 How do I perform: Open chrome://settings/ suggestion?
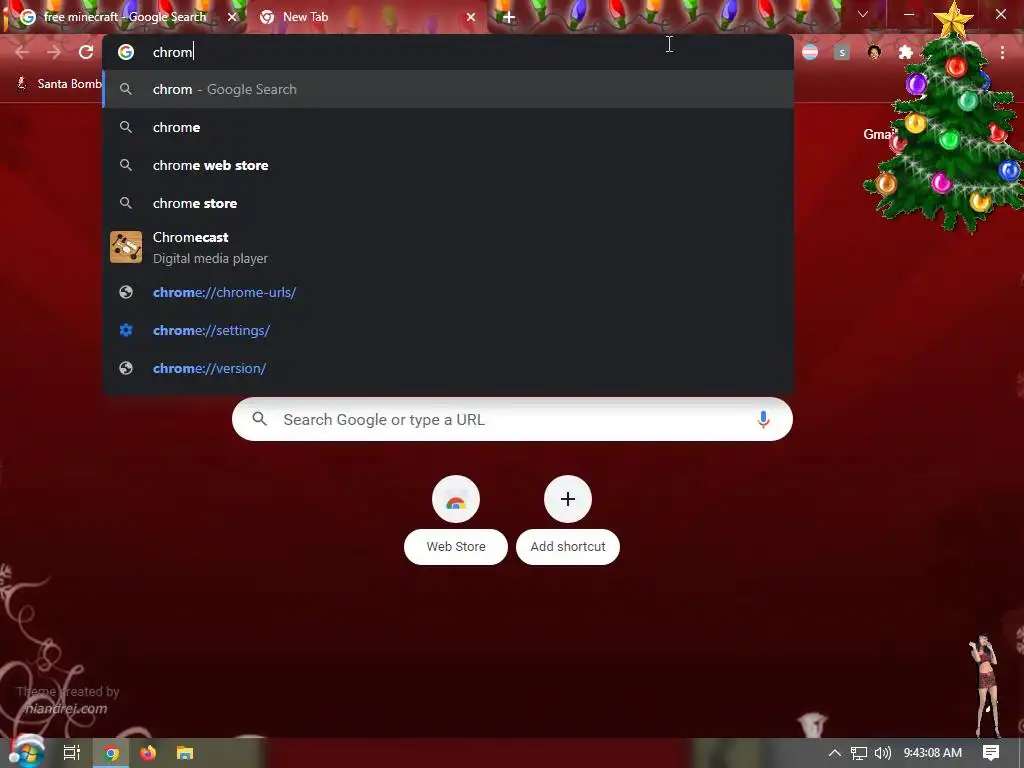coord(448,330)
